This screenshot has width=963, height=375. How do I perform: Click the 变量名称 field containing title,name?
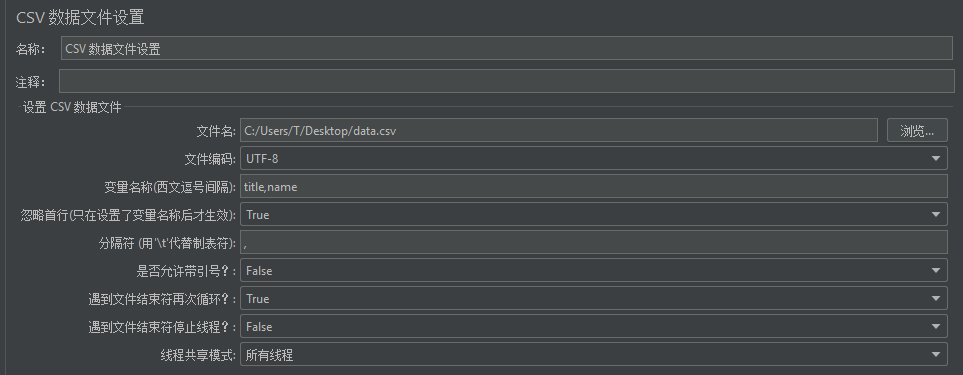coord(593,187)
